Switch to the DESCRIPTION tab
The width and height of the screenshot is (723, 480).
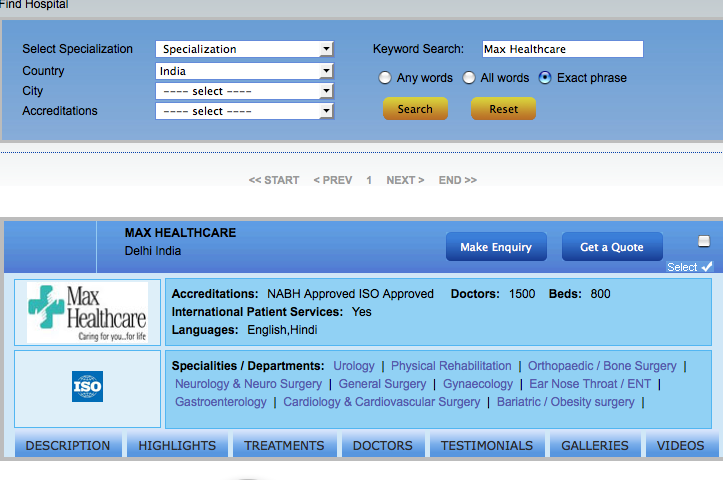click(x=68, y=445)
